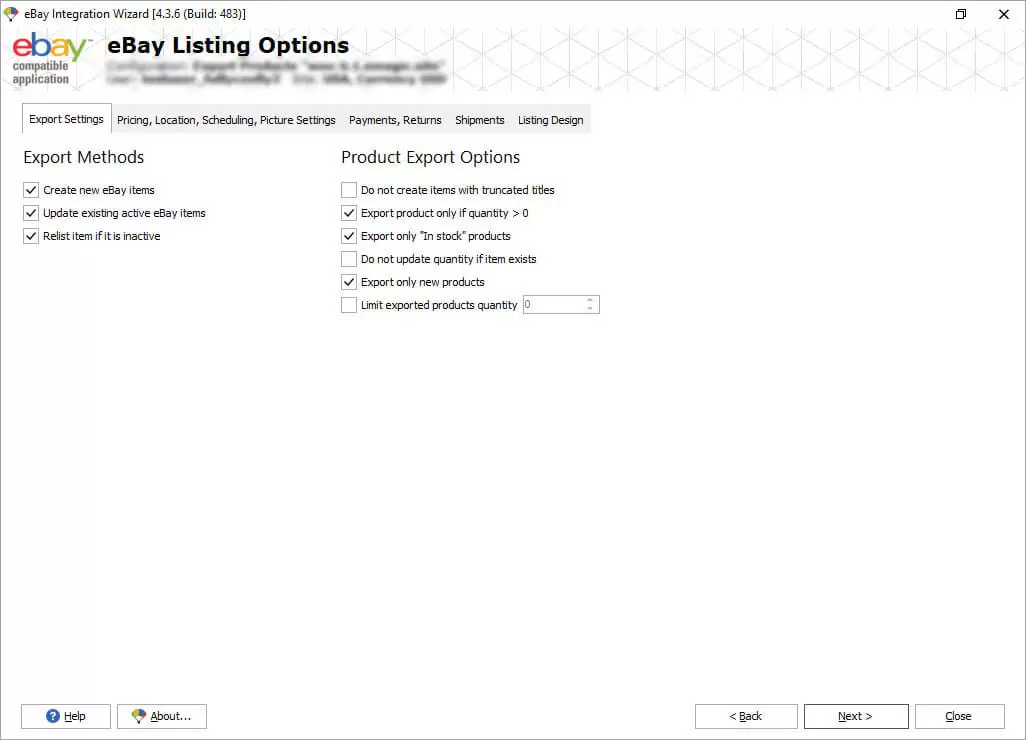Increase exported quantity with the up arrow

point(590,300)
